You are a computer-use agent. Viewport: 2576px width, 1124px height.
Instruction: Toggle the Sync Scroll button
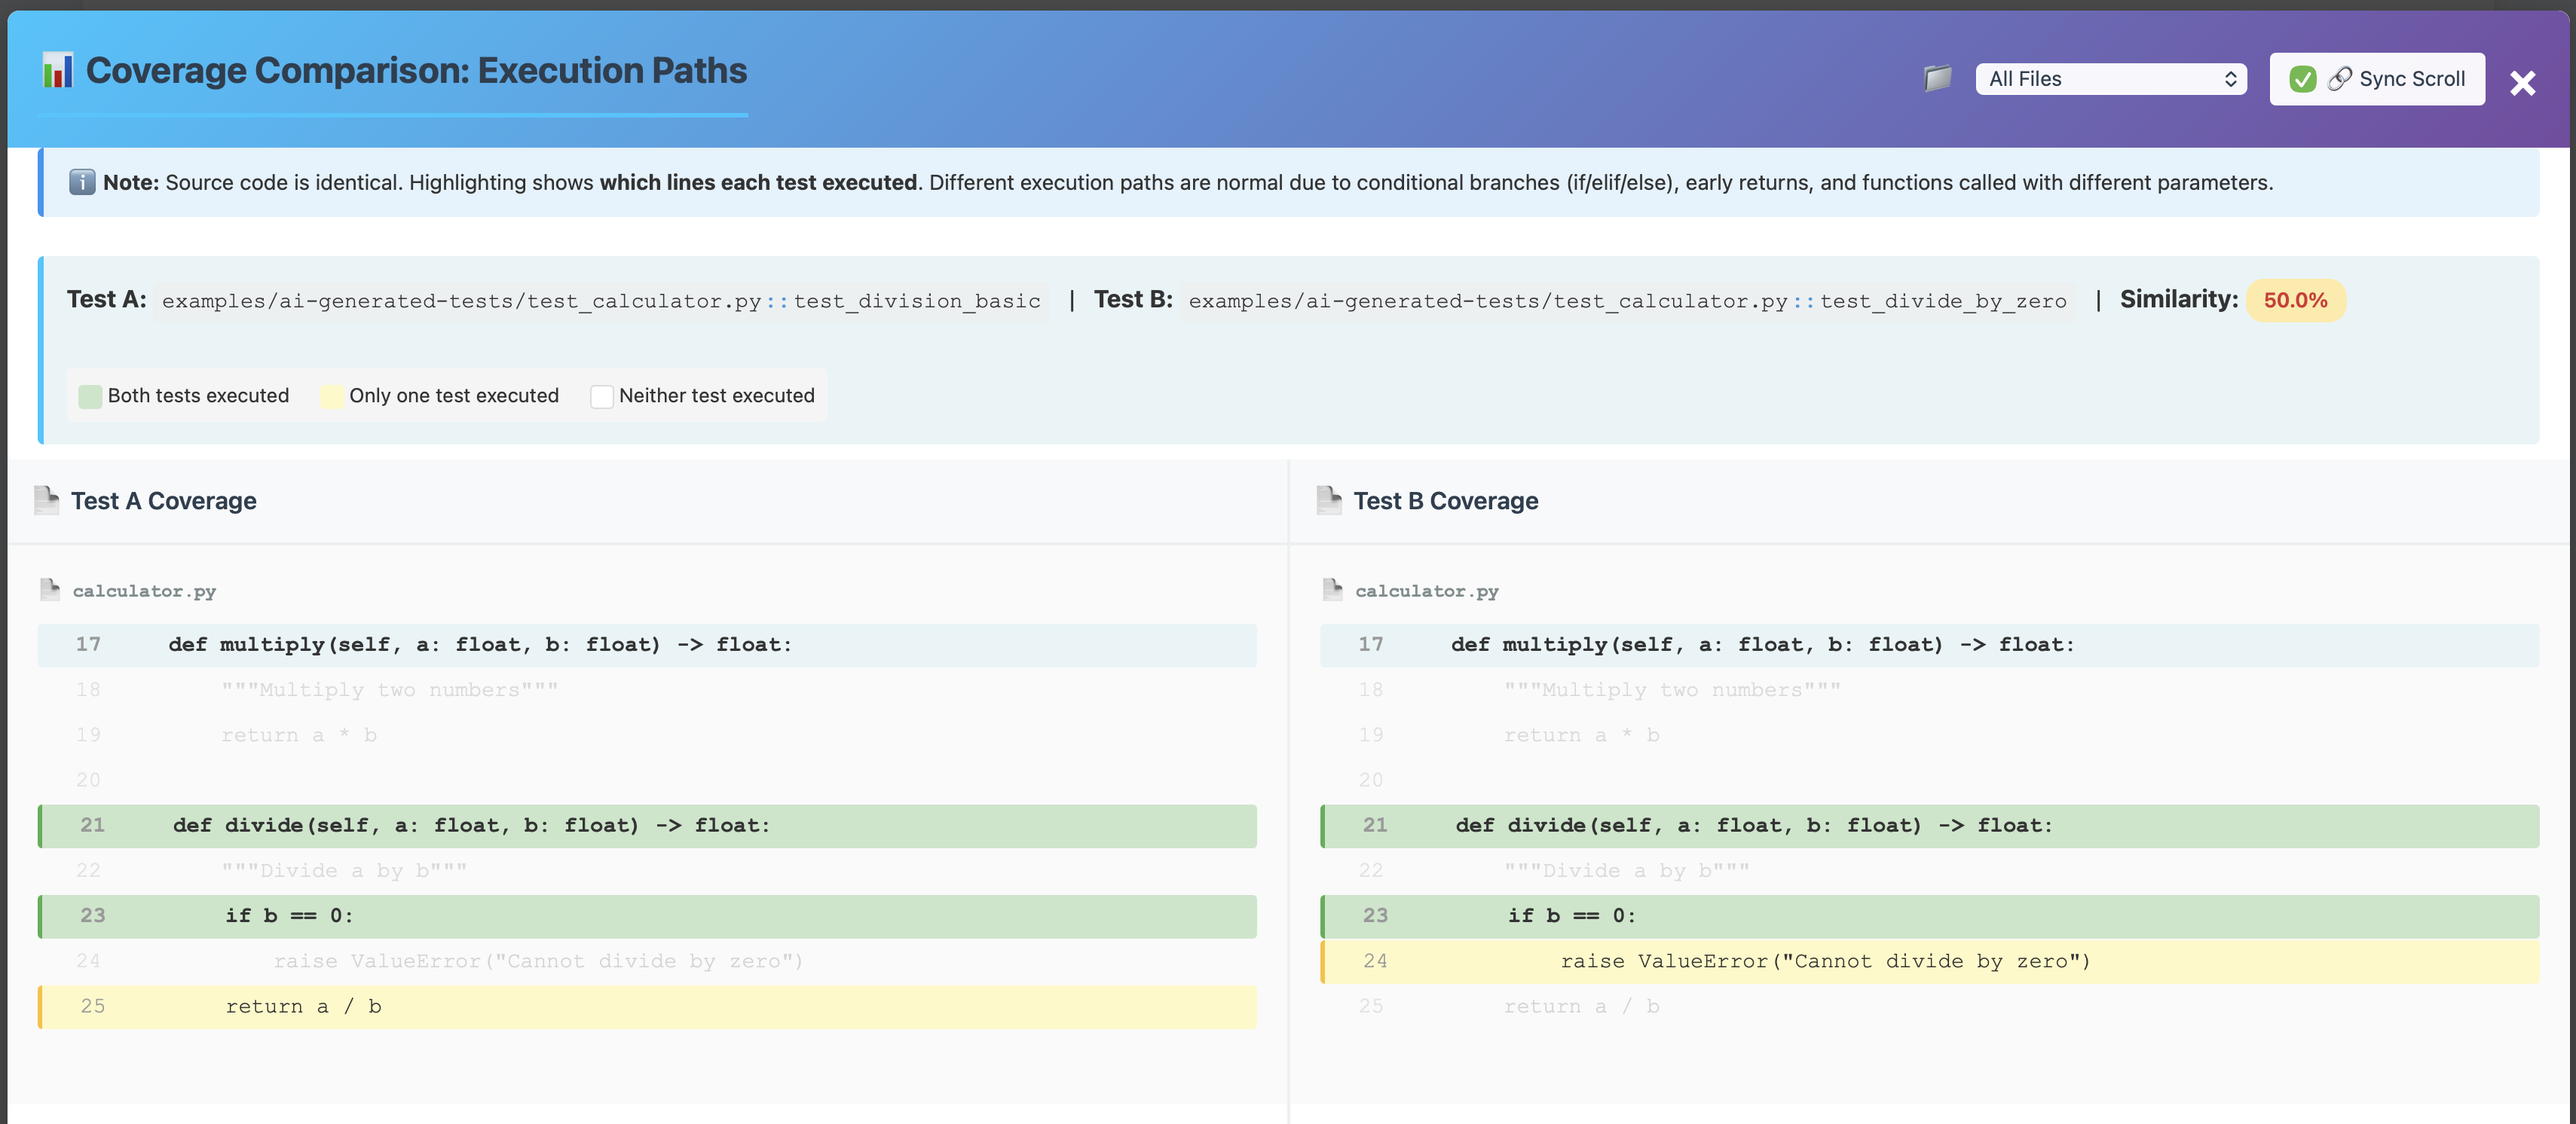[2410, 79]
